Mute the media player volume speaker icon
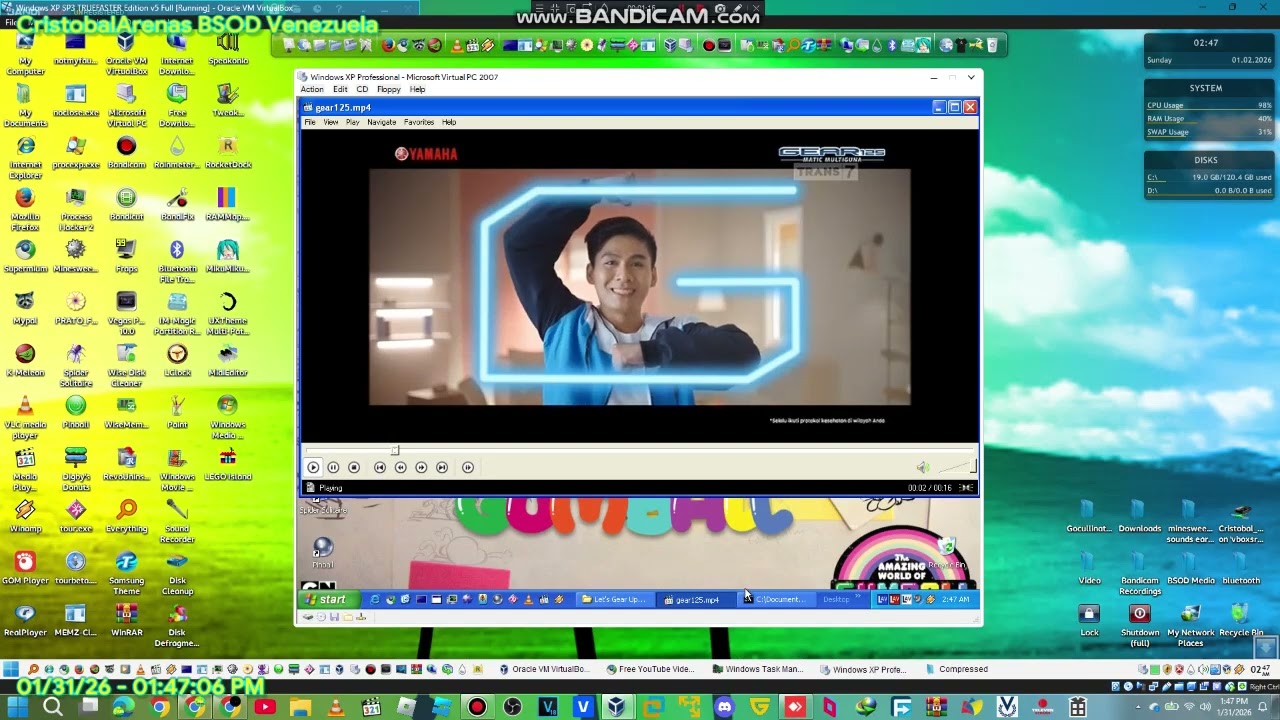The height and width of the screenshot is (720, 1280). click(922, 467)
